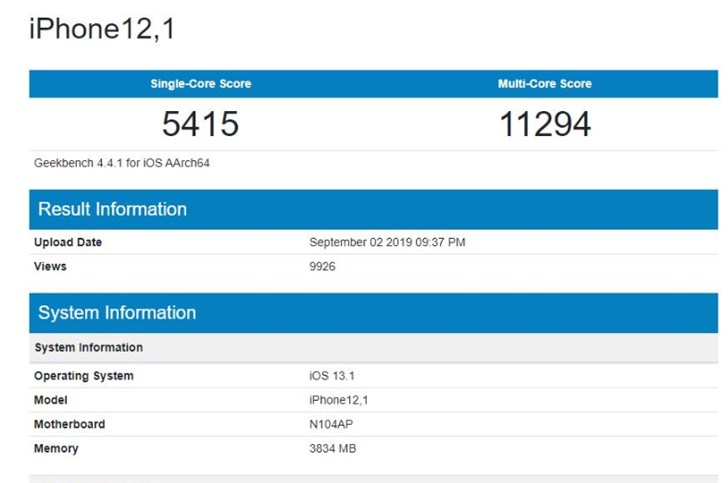Click the gray System Information table subheader
The image size is (728, 483).
click(x=88, y=348)
